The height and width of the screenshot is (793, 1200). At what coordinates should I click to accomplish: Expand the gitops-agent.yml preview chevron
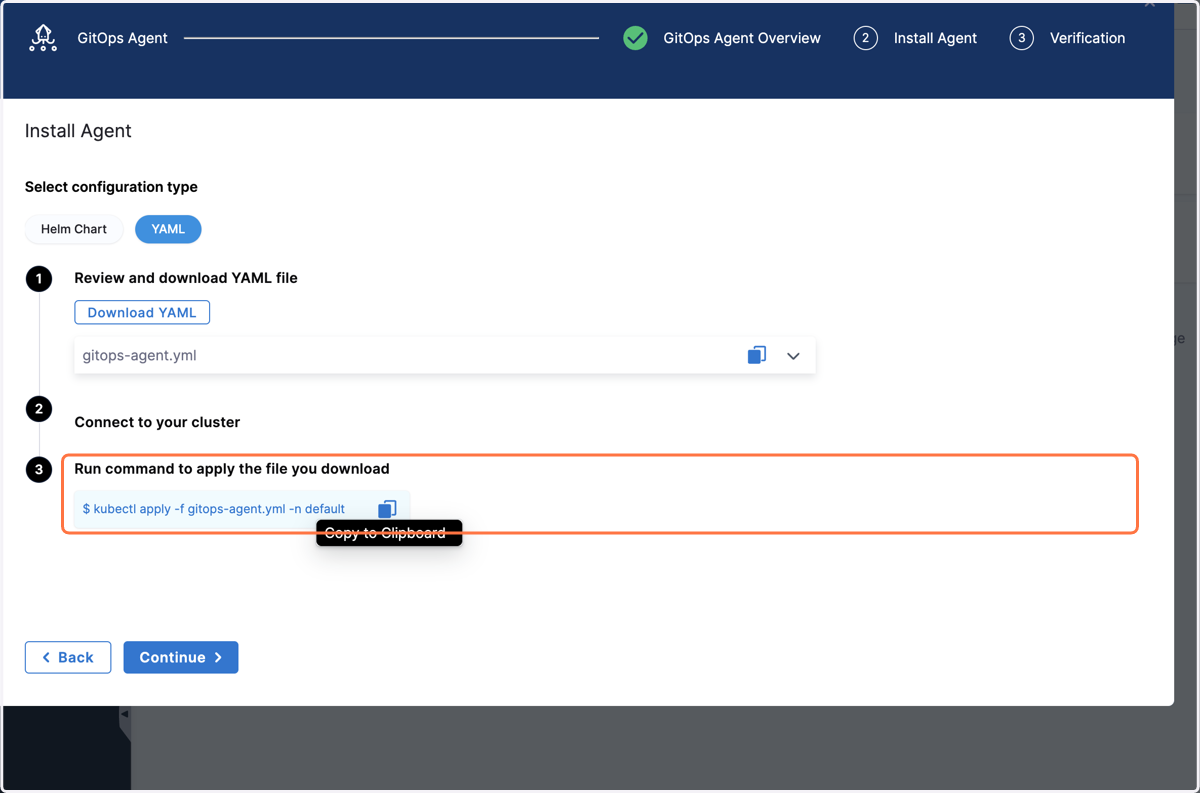point(793,356)
